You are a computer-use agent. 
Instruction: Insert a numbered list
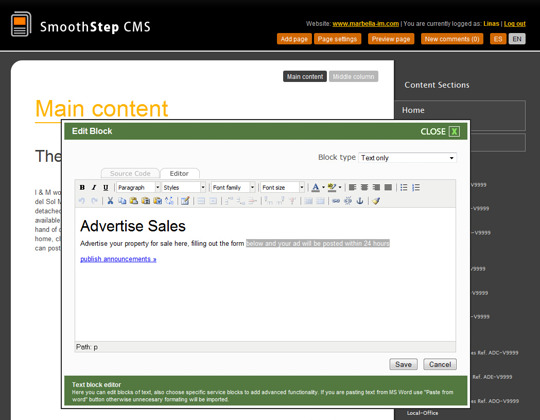(416, 187)
